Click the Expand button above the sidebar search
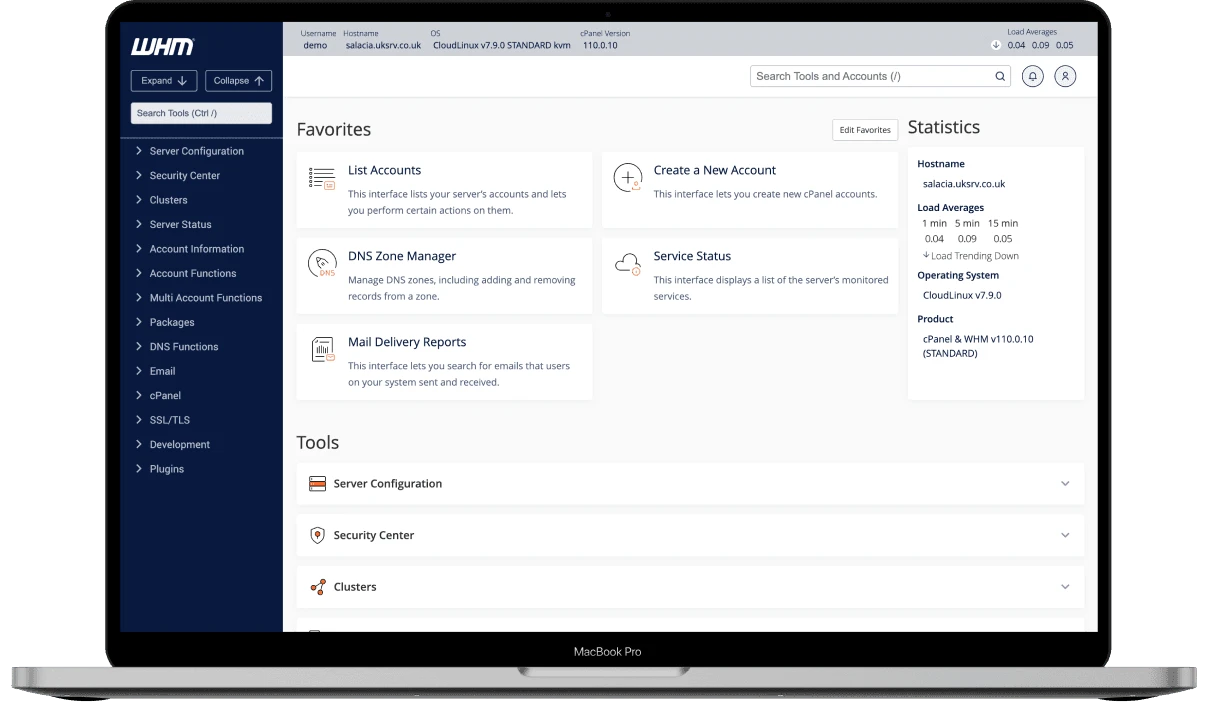The height and width of the screenshot is (706, 1208). [x=163, y=80]
